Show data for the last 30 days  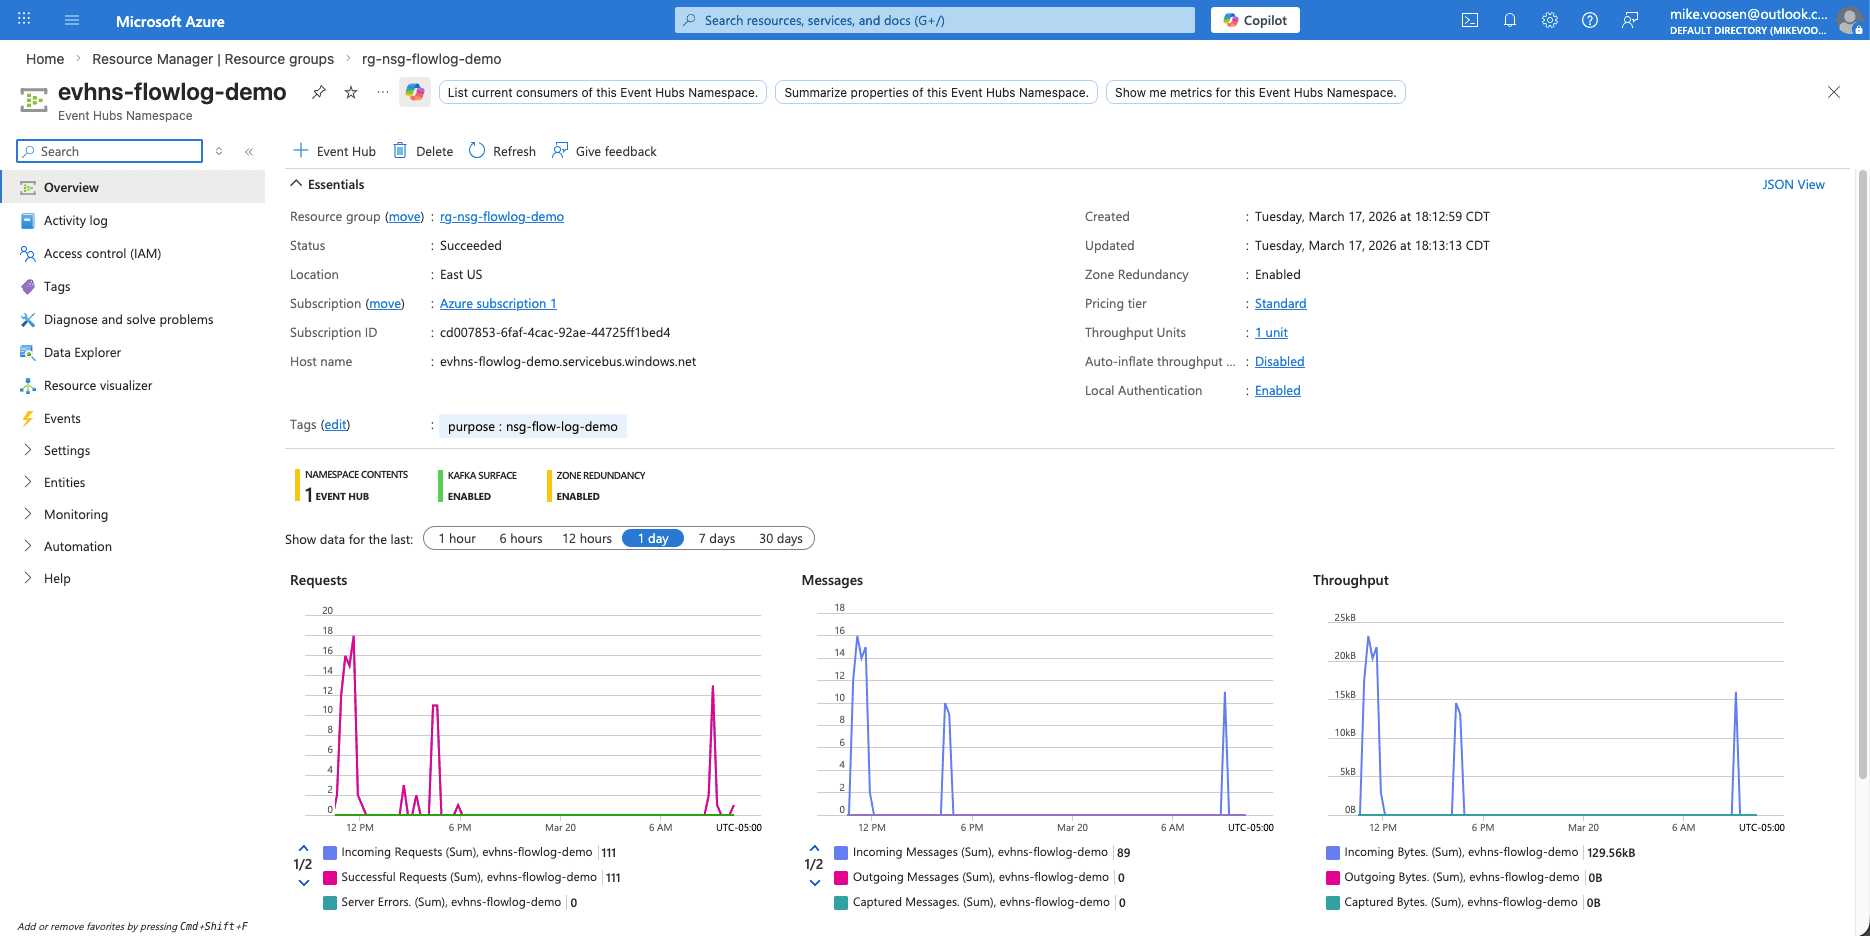click(x=779, y=538)
